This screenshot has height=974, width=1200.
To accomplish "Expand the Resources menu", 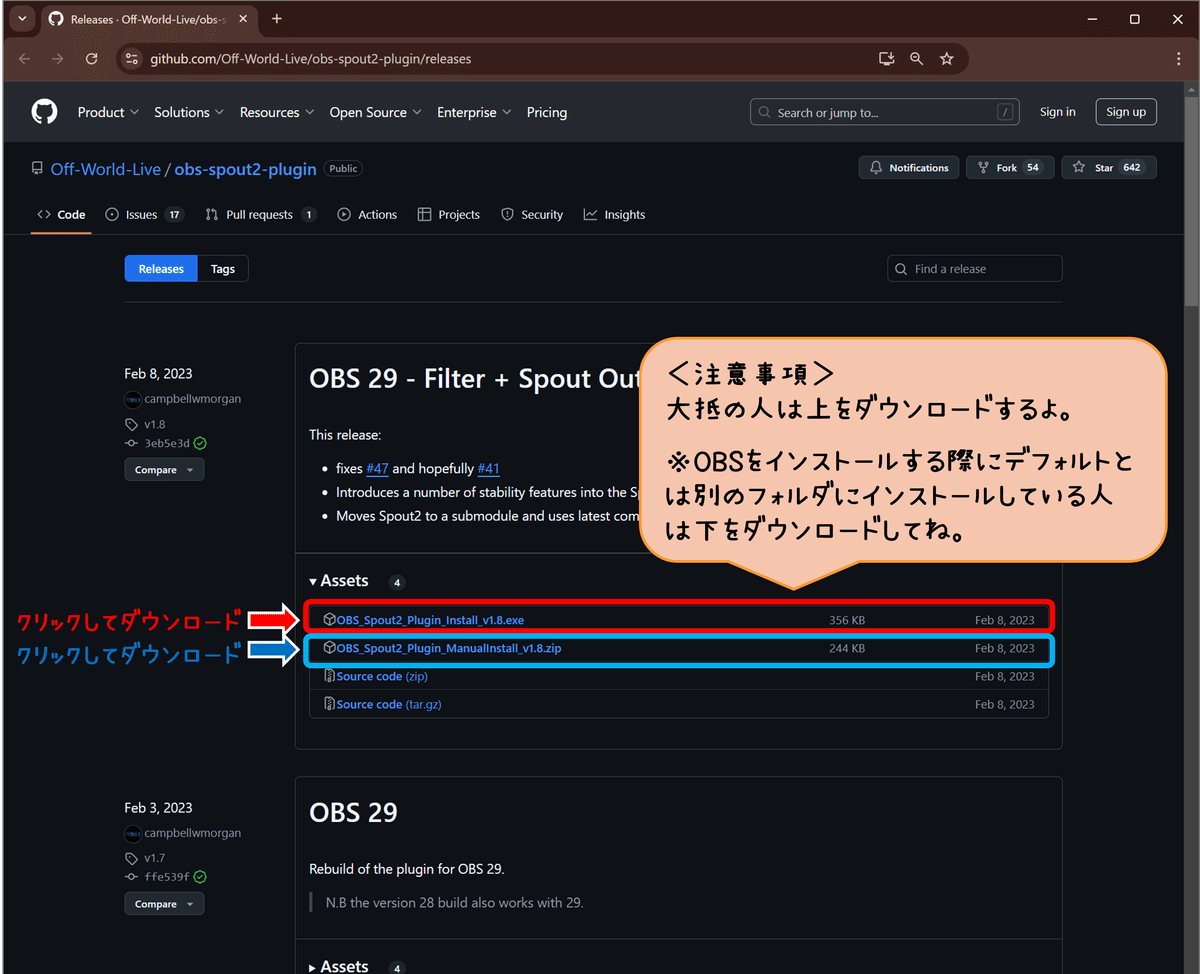I will (277, 112).
